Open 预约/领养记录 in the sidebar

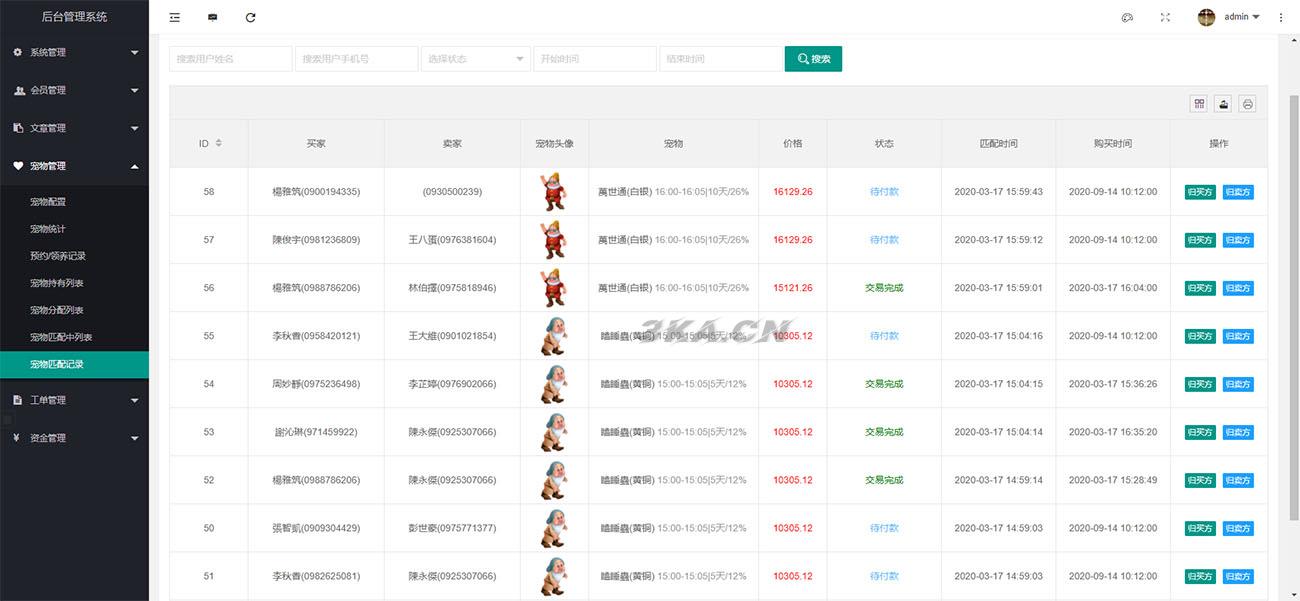58,256
